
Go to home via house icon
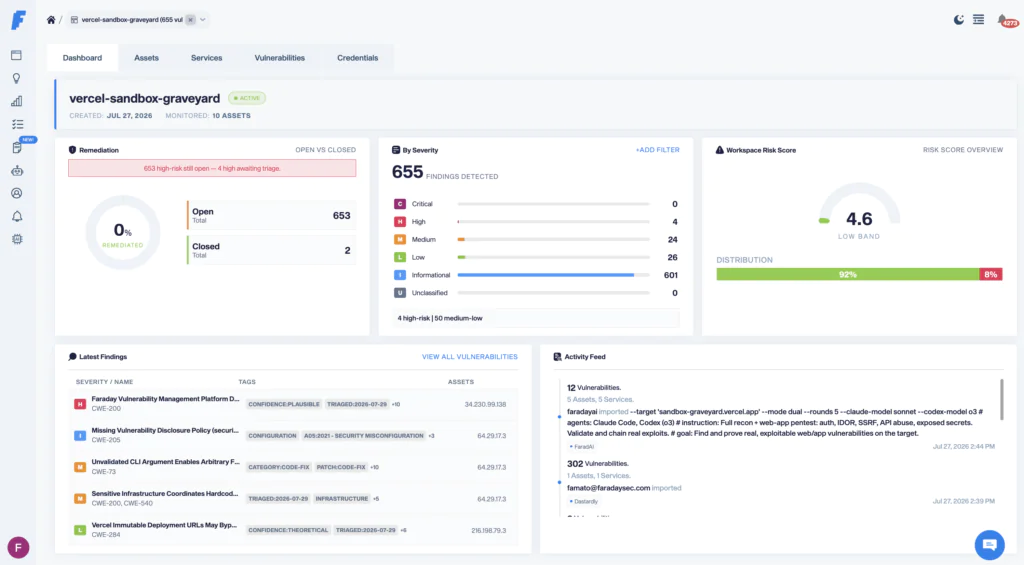coord(51,20)
